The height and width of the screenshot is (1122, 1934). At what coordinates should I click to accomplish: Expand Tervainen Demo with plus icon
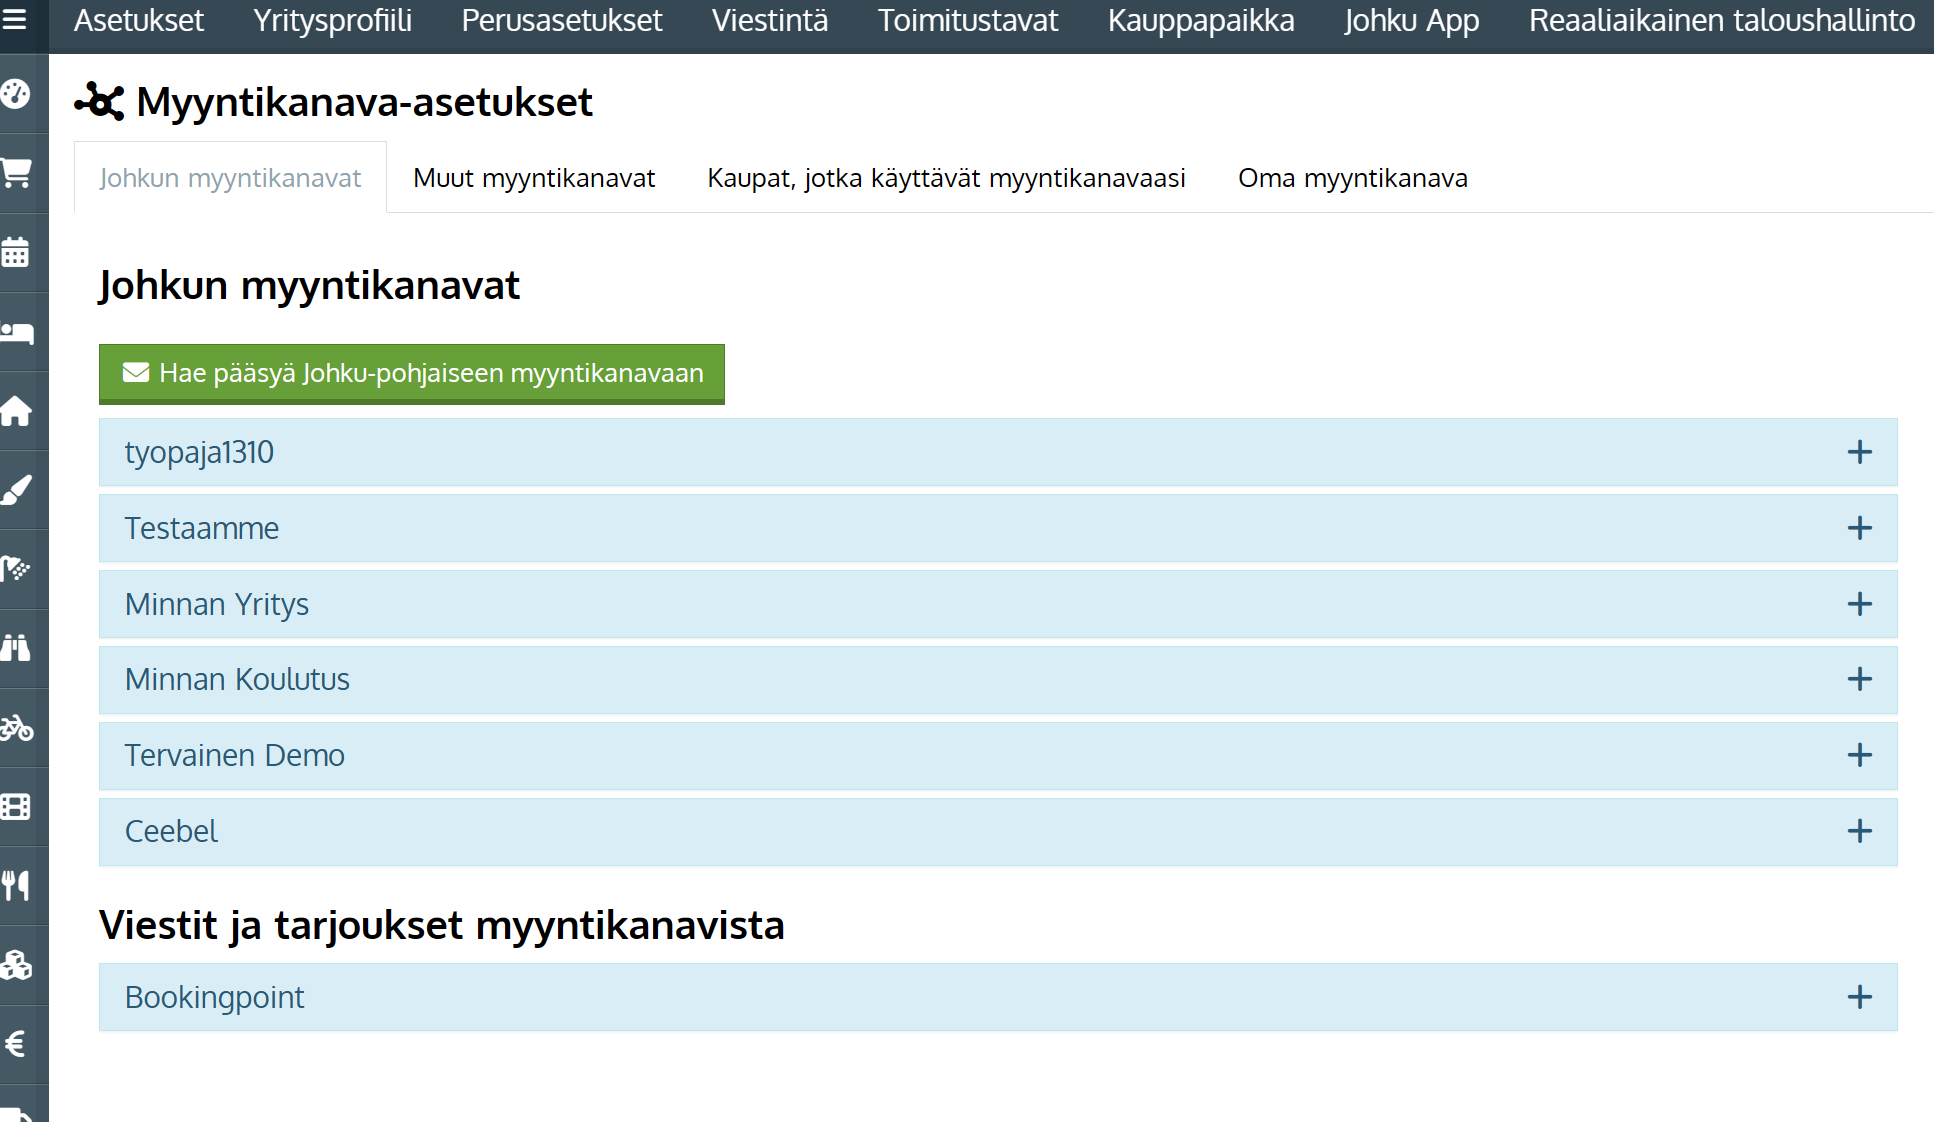coord(1859,755)
